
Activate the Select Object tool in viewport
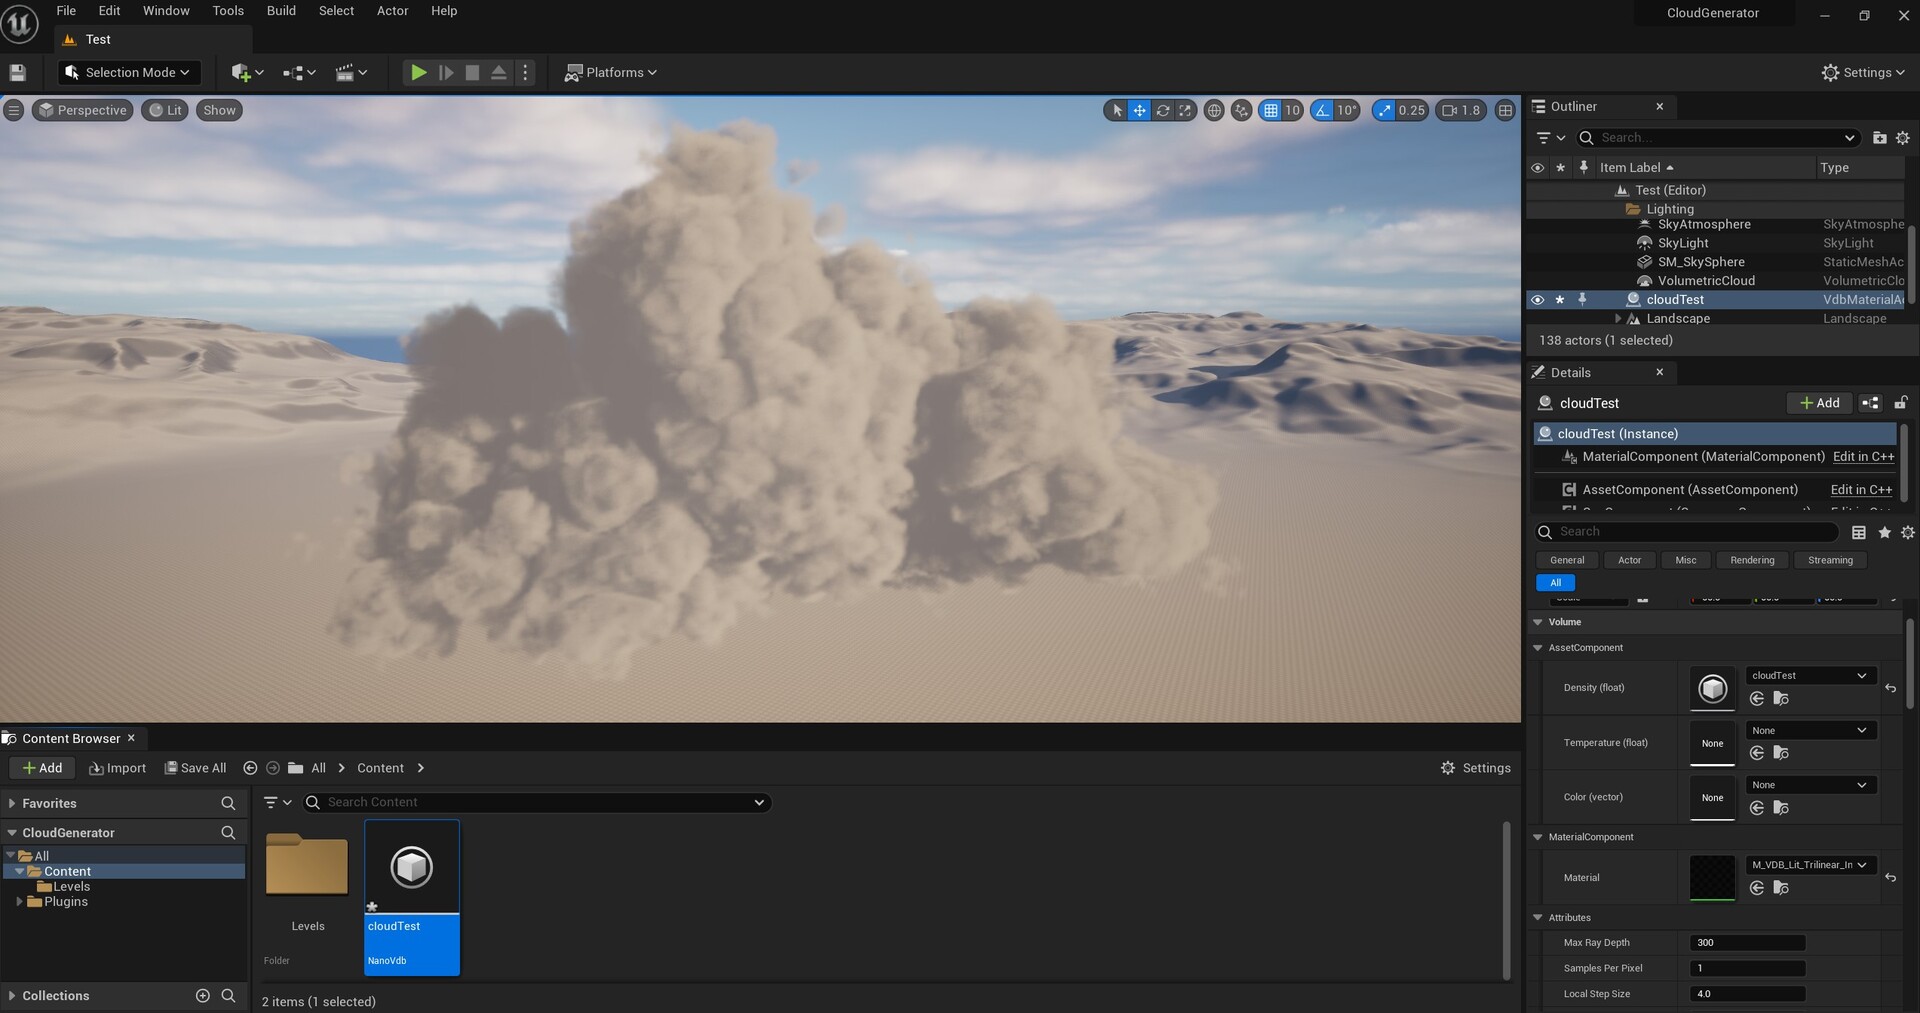(1115, 110)
